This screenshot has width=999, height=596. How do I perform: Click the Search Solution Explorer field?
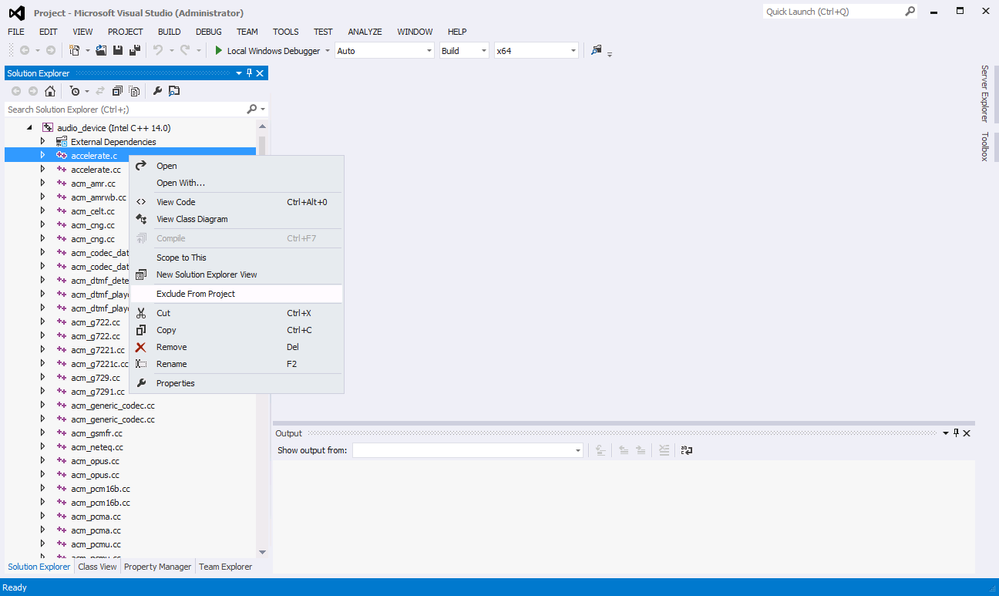[125, 110]
